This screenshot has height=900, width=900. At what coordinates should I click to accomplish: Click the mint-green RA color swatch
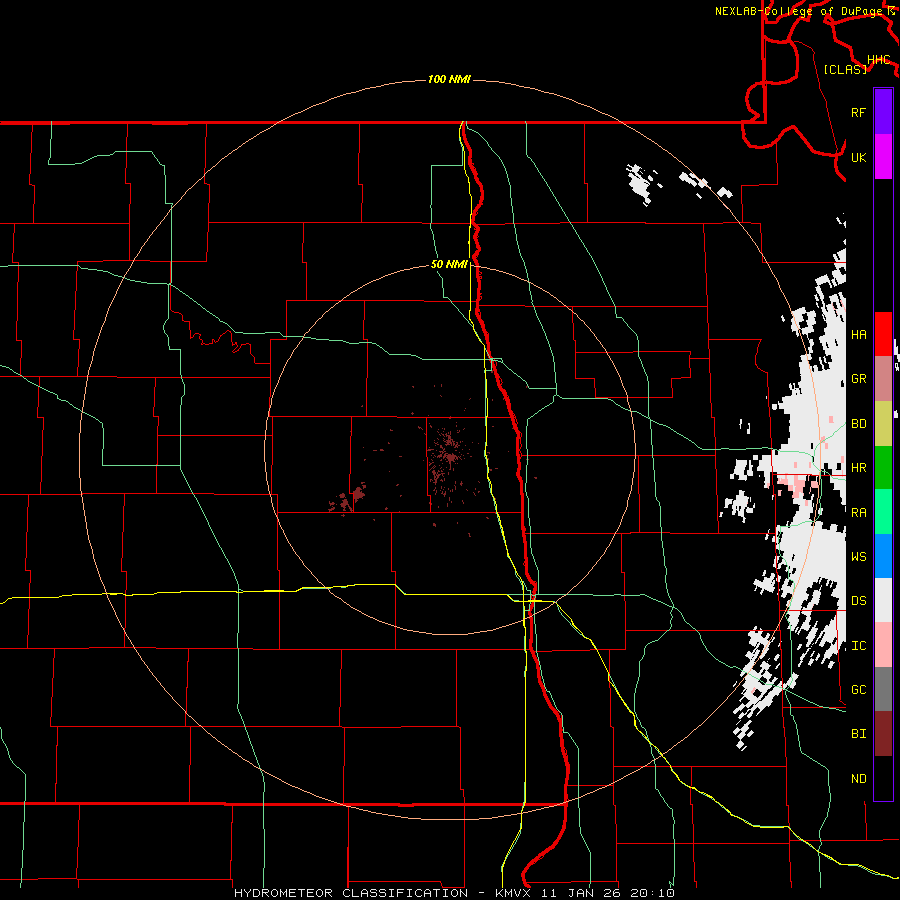(x=883, y=512)
